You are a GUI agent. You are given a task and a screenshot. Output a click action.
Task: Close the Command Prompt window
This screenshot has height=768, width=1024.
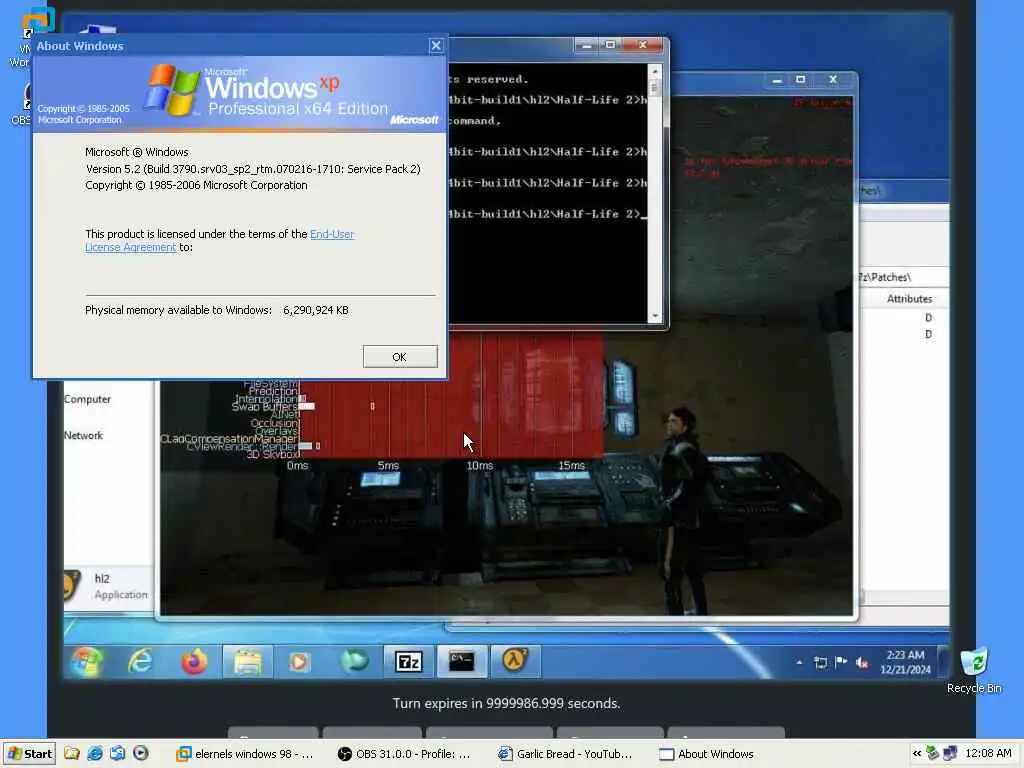click(643, 45)
